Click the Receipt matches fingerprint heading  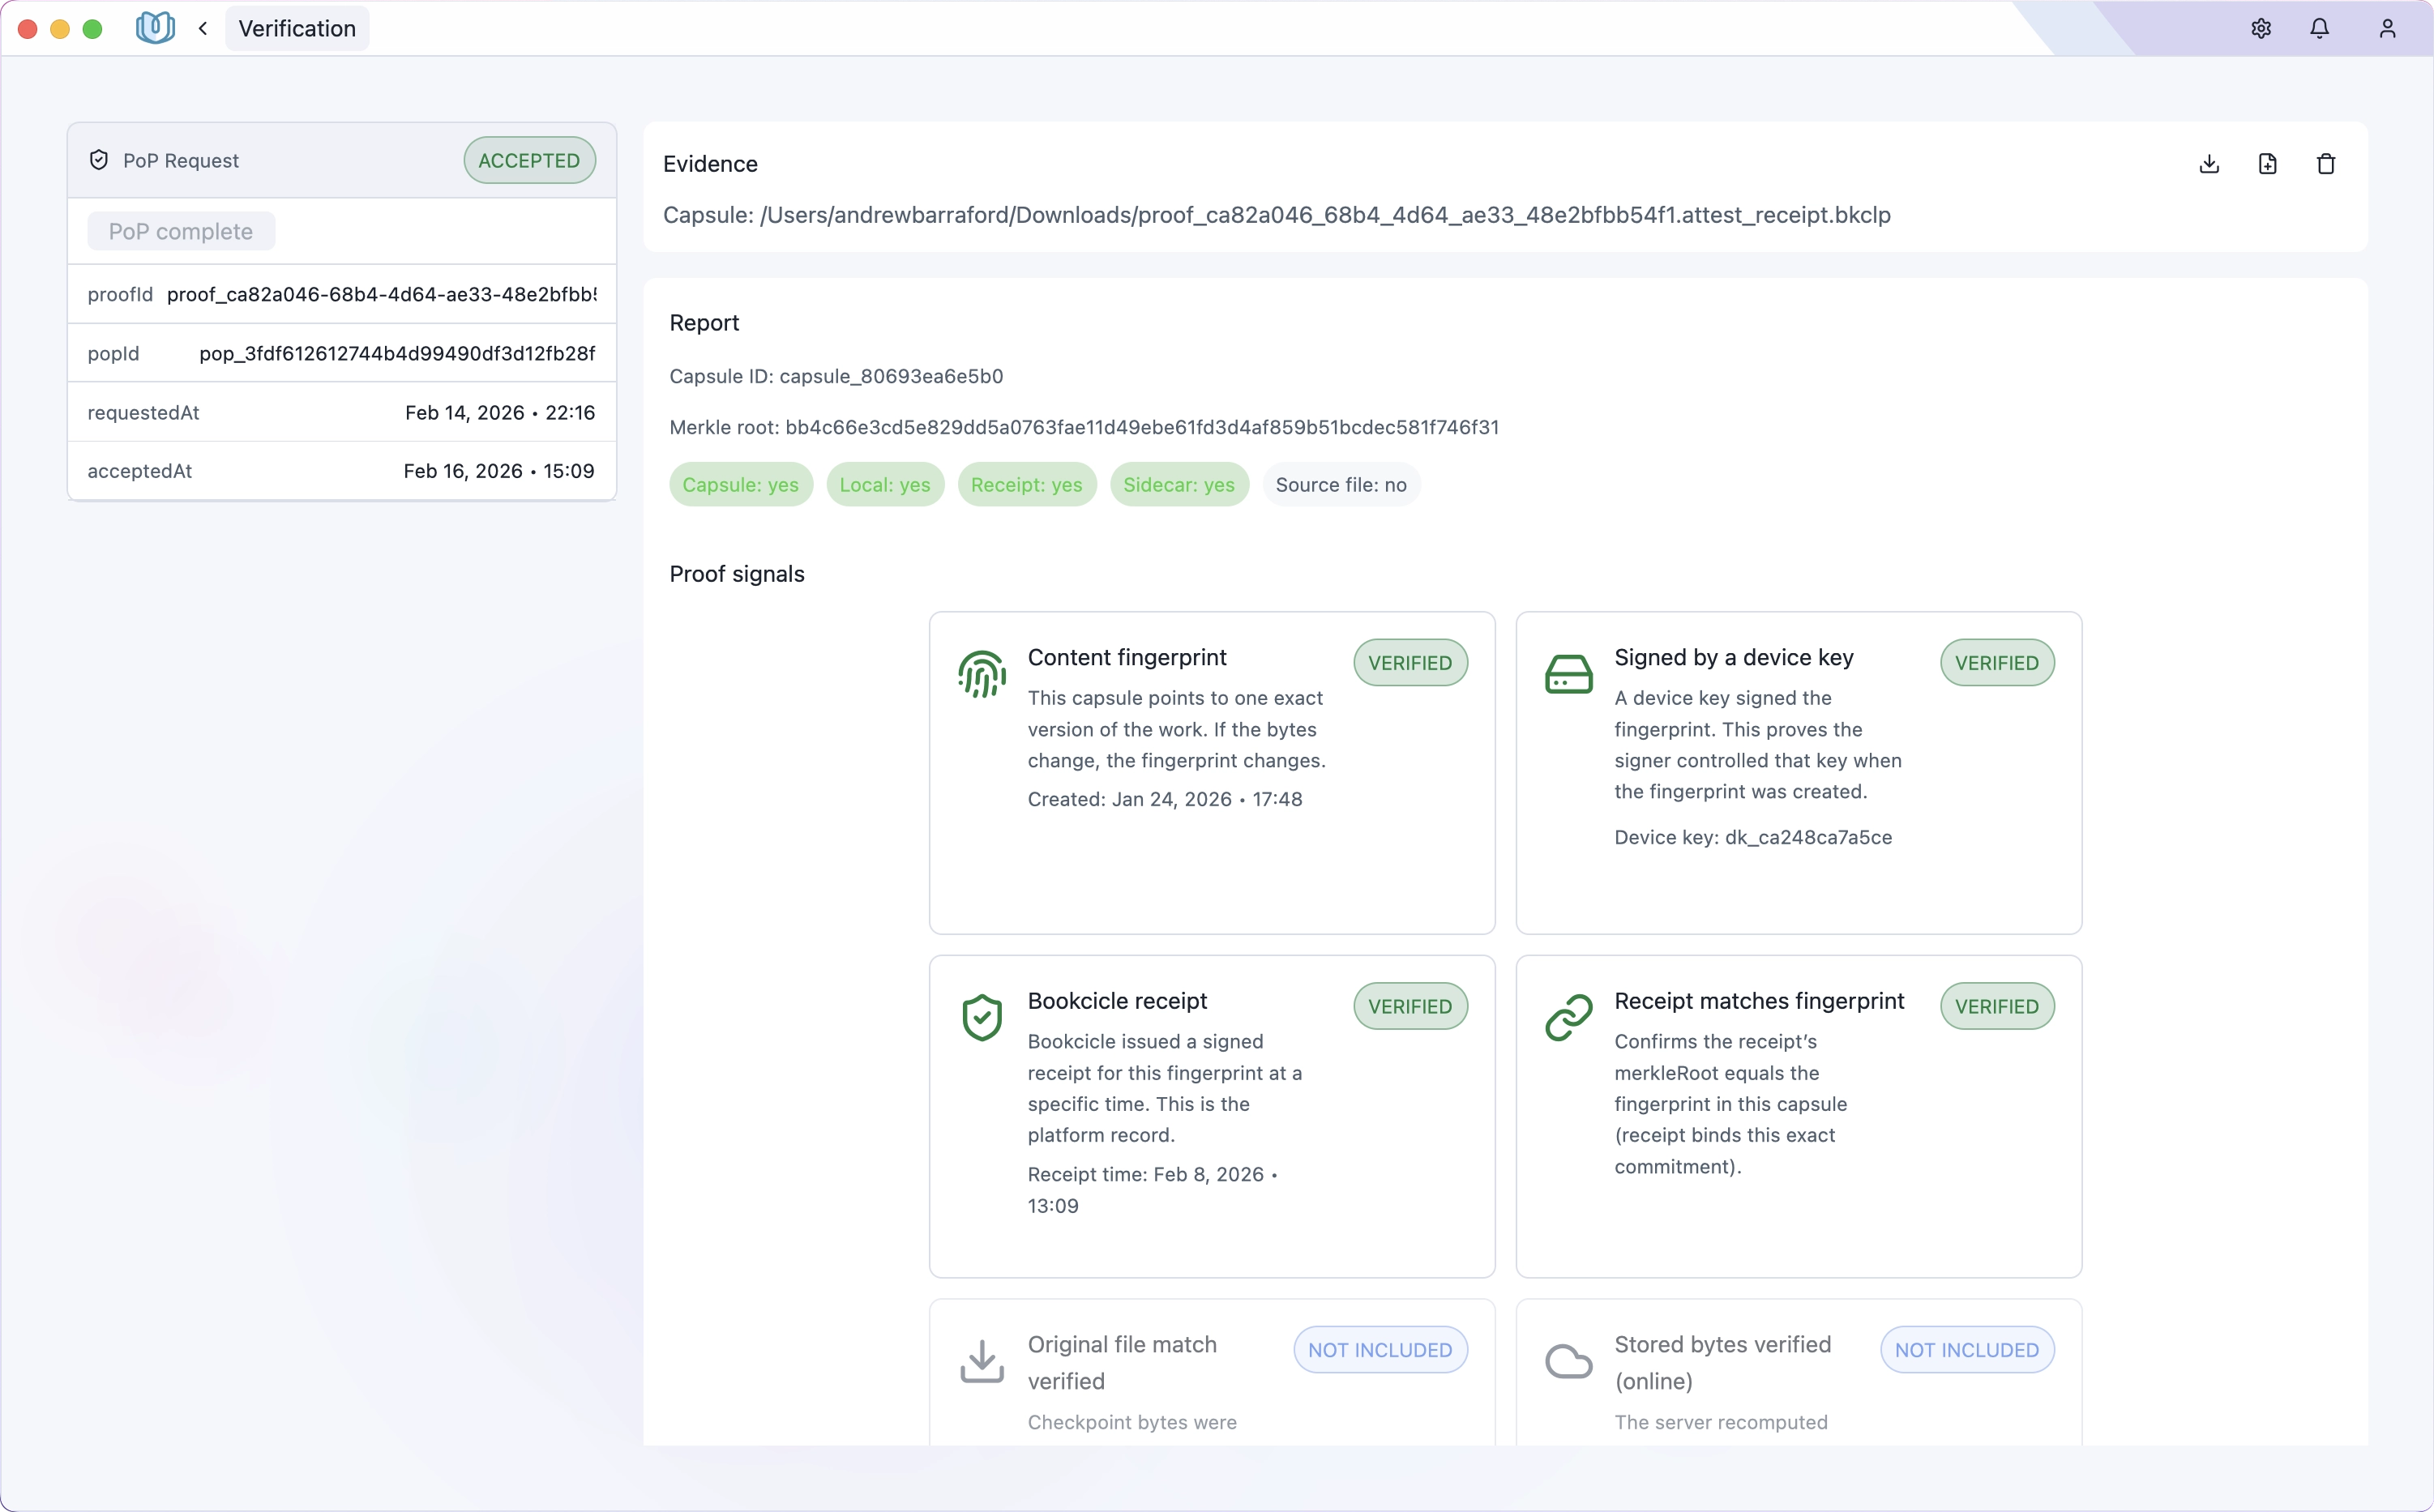(1759, 1002)
